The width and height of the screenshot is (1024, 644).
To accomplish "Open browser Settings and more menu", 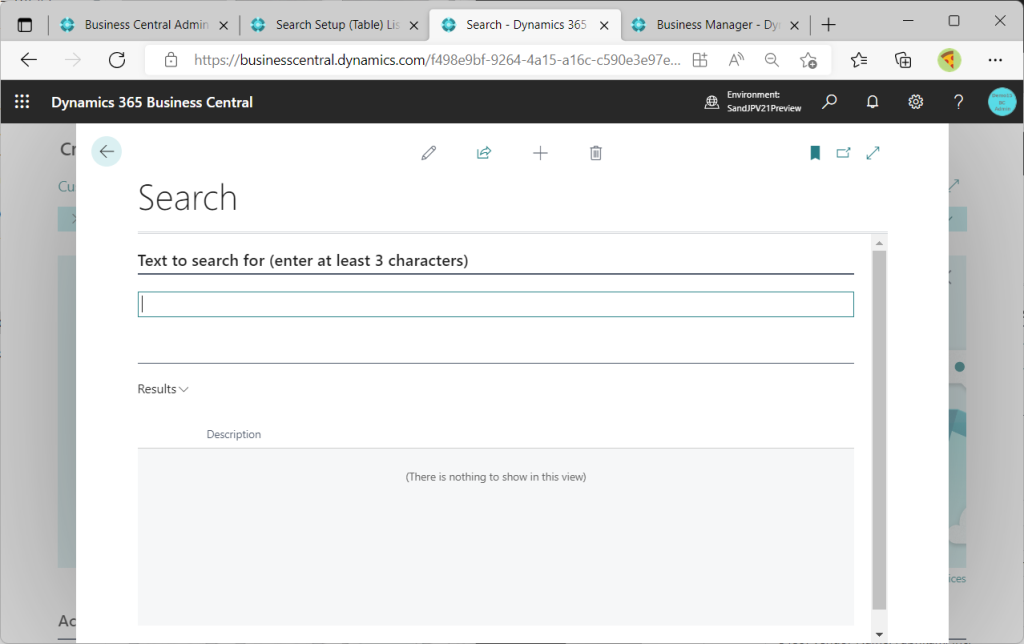I will coord(995,60).
